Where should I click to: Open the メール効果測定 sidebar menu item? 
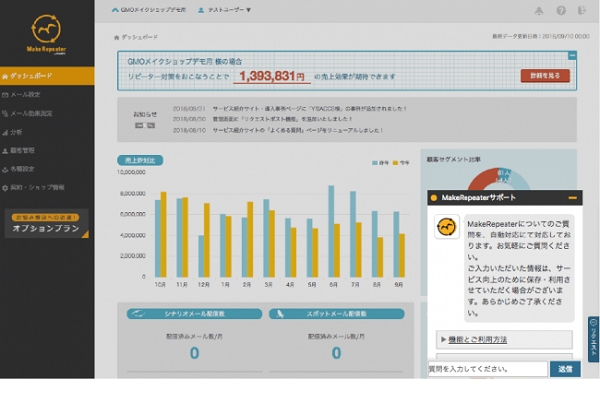coord(47,113)
